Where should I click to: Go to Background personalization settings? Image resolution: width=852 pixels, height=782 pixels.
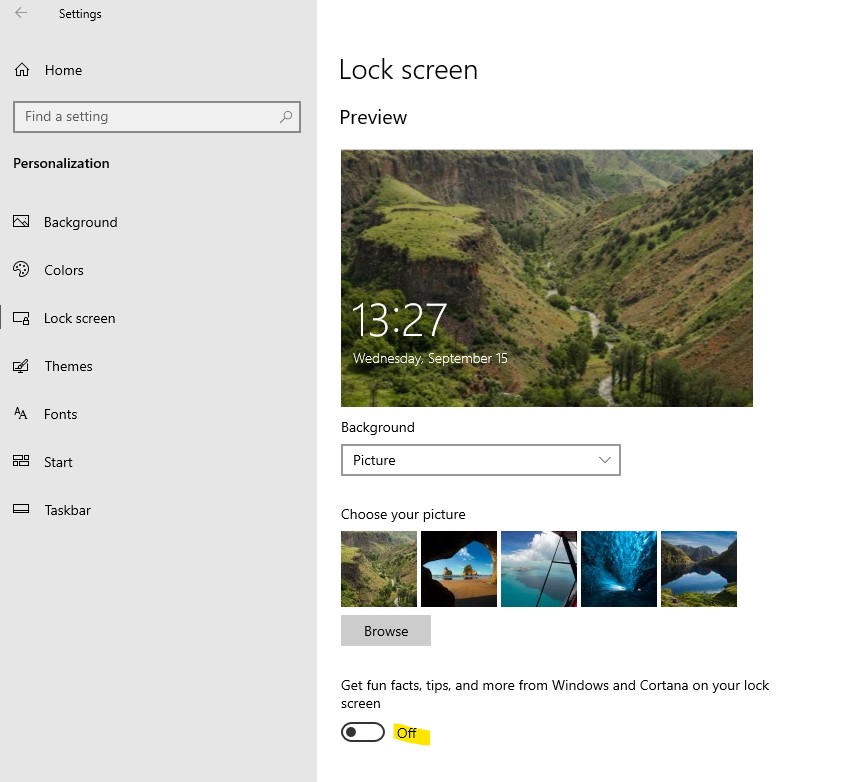click(80, 222)
